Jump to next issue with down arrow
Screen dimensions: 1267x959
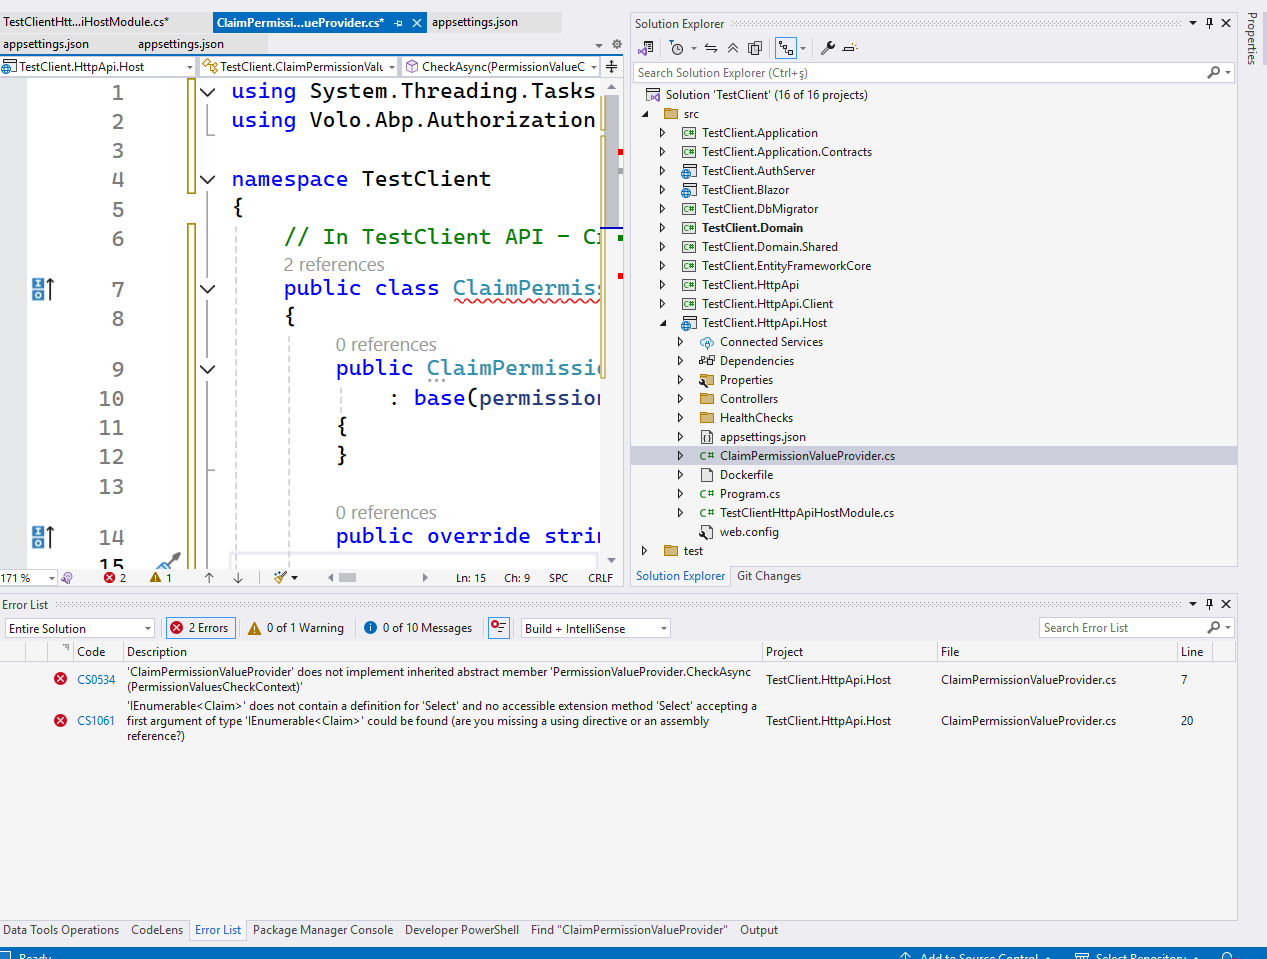(x=238, y=577)
